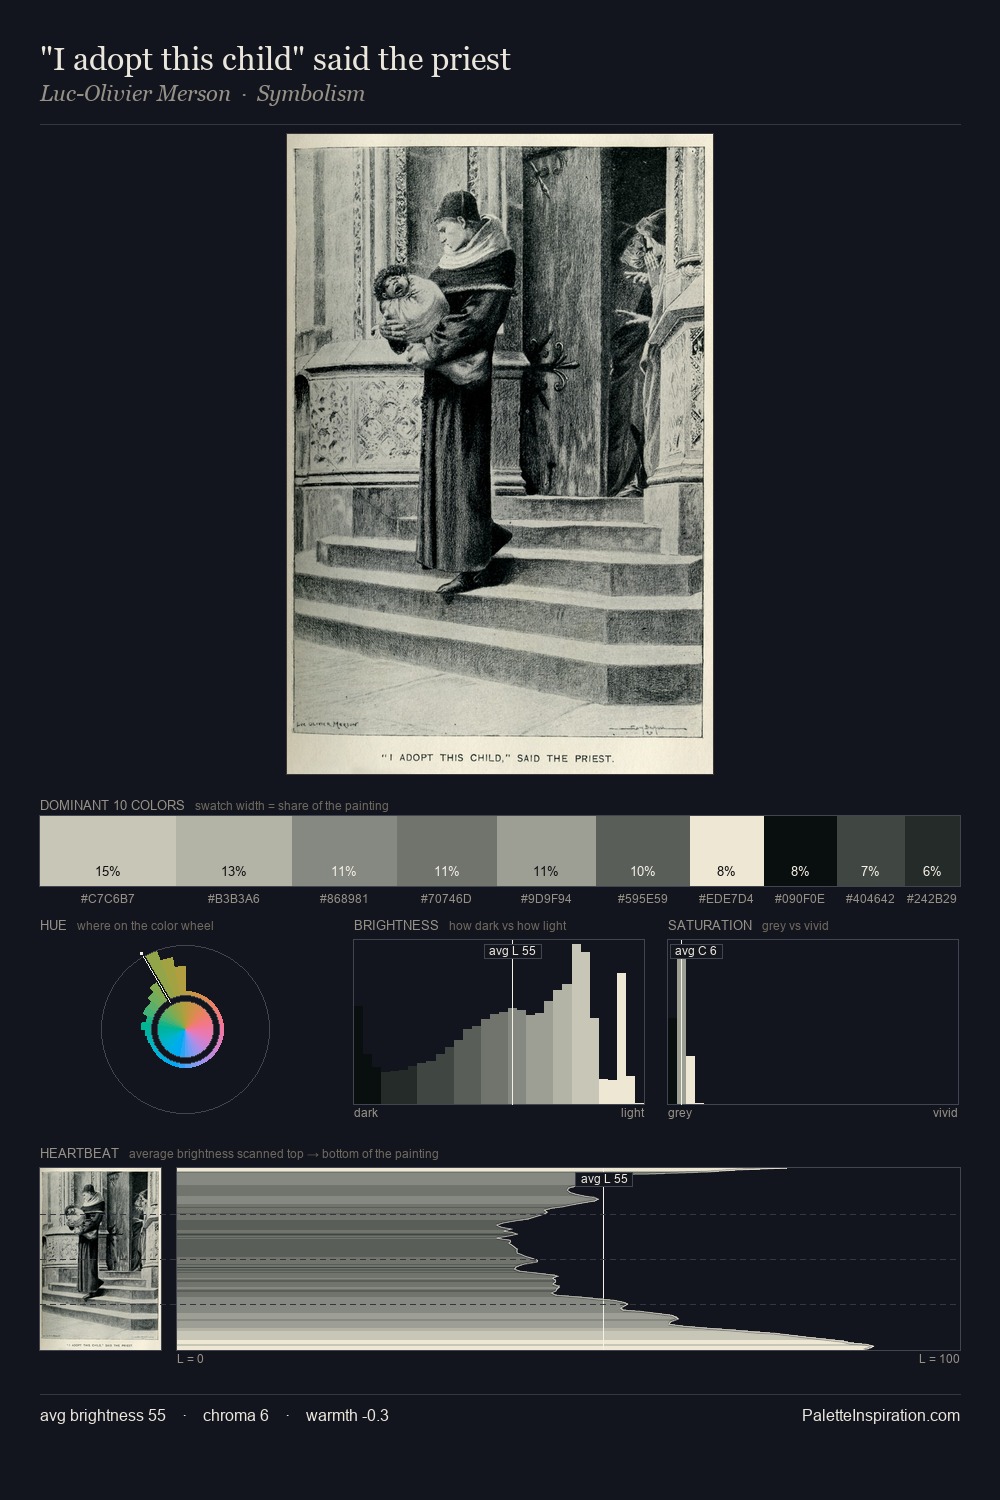Image resolution: width=1000 pixels, height=1500 pixels.
Task: Click the 'grey' axis label
Action: (680, 1113)
